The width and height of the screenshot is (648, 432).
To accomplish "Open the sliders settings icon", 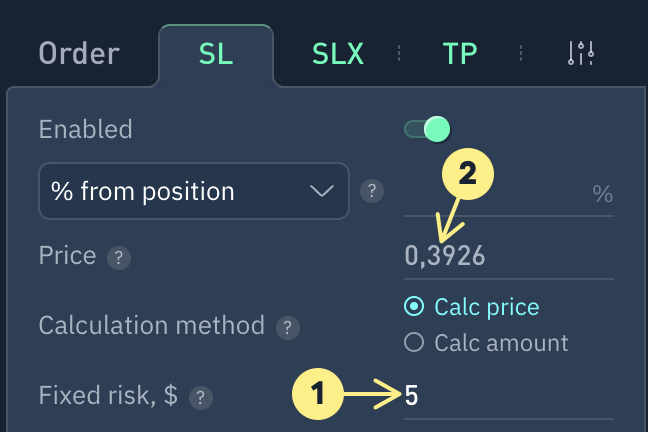I will [581, 53].
